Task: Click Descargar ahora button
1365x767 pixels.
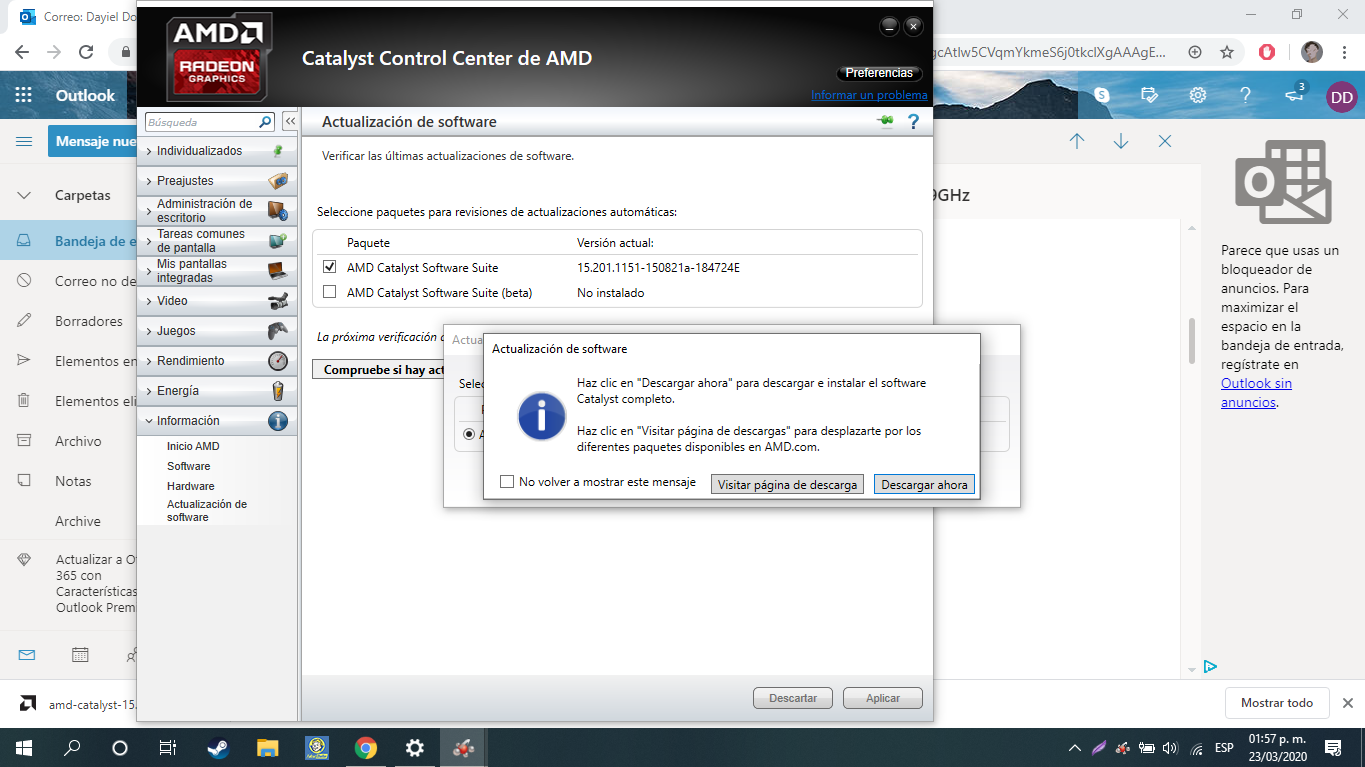Action: (924, 484)
